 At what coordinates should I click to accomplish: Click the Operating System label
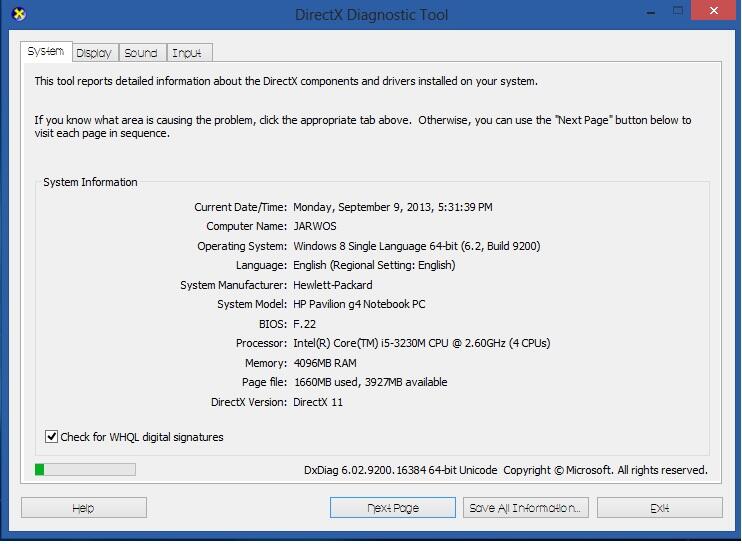tap(242, 246)
